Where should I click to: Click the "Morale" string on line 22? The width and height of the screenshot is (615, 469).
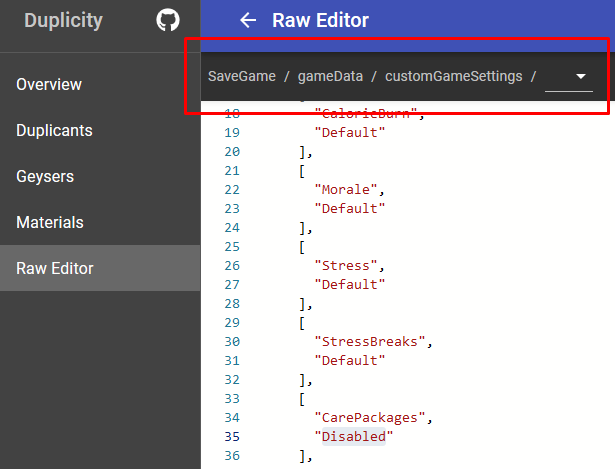(346, 189)
